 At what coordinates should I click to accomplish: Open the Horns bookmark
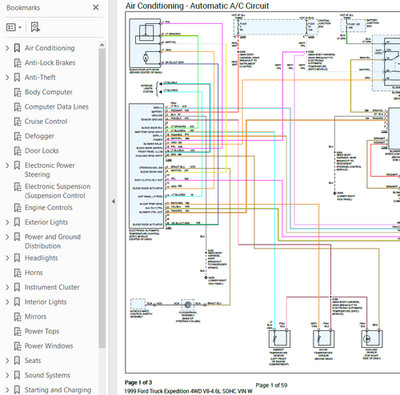pos(34,273)
